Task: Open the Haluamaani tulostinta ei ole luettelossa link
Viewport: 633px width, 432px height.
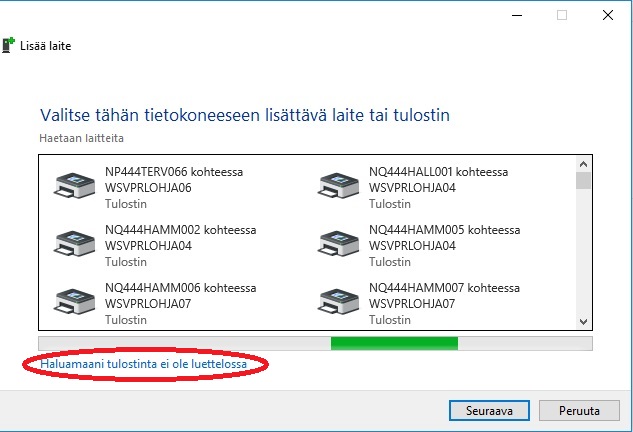Action: point(143,364)
